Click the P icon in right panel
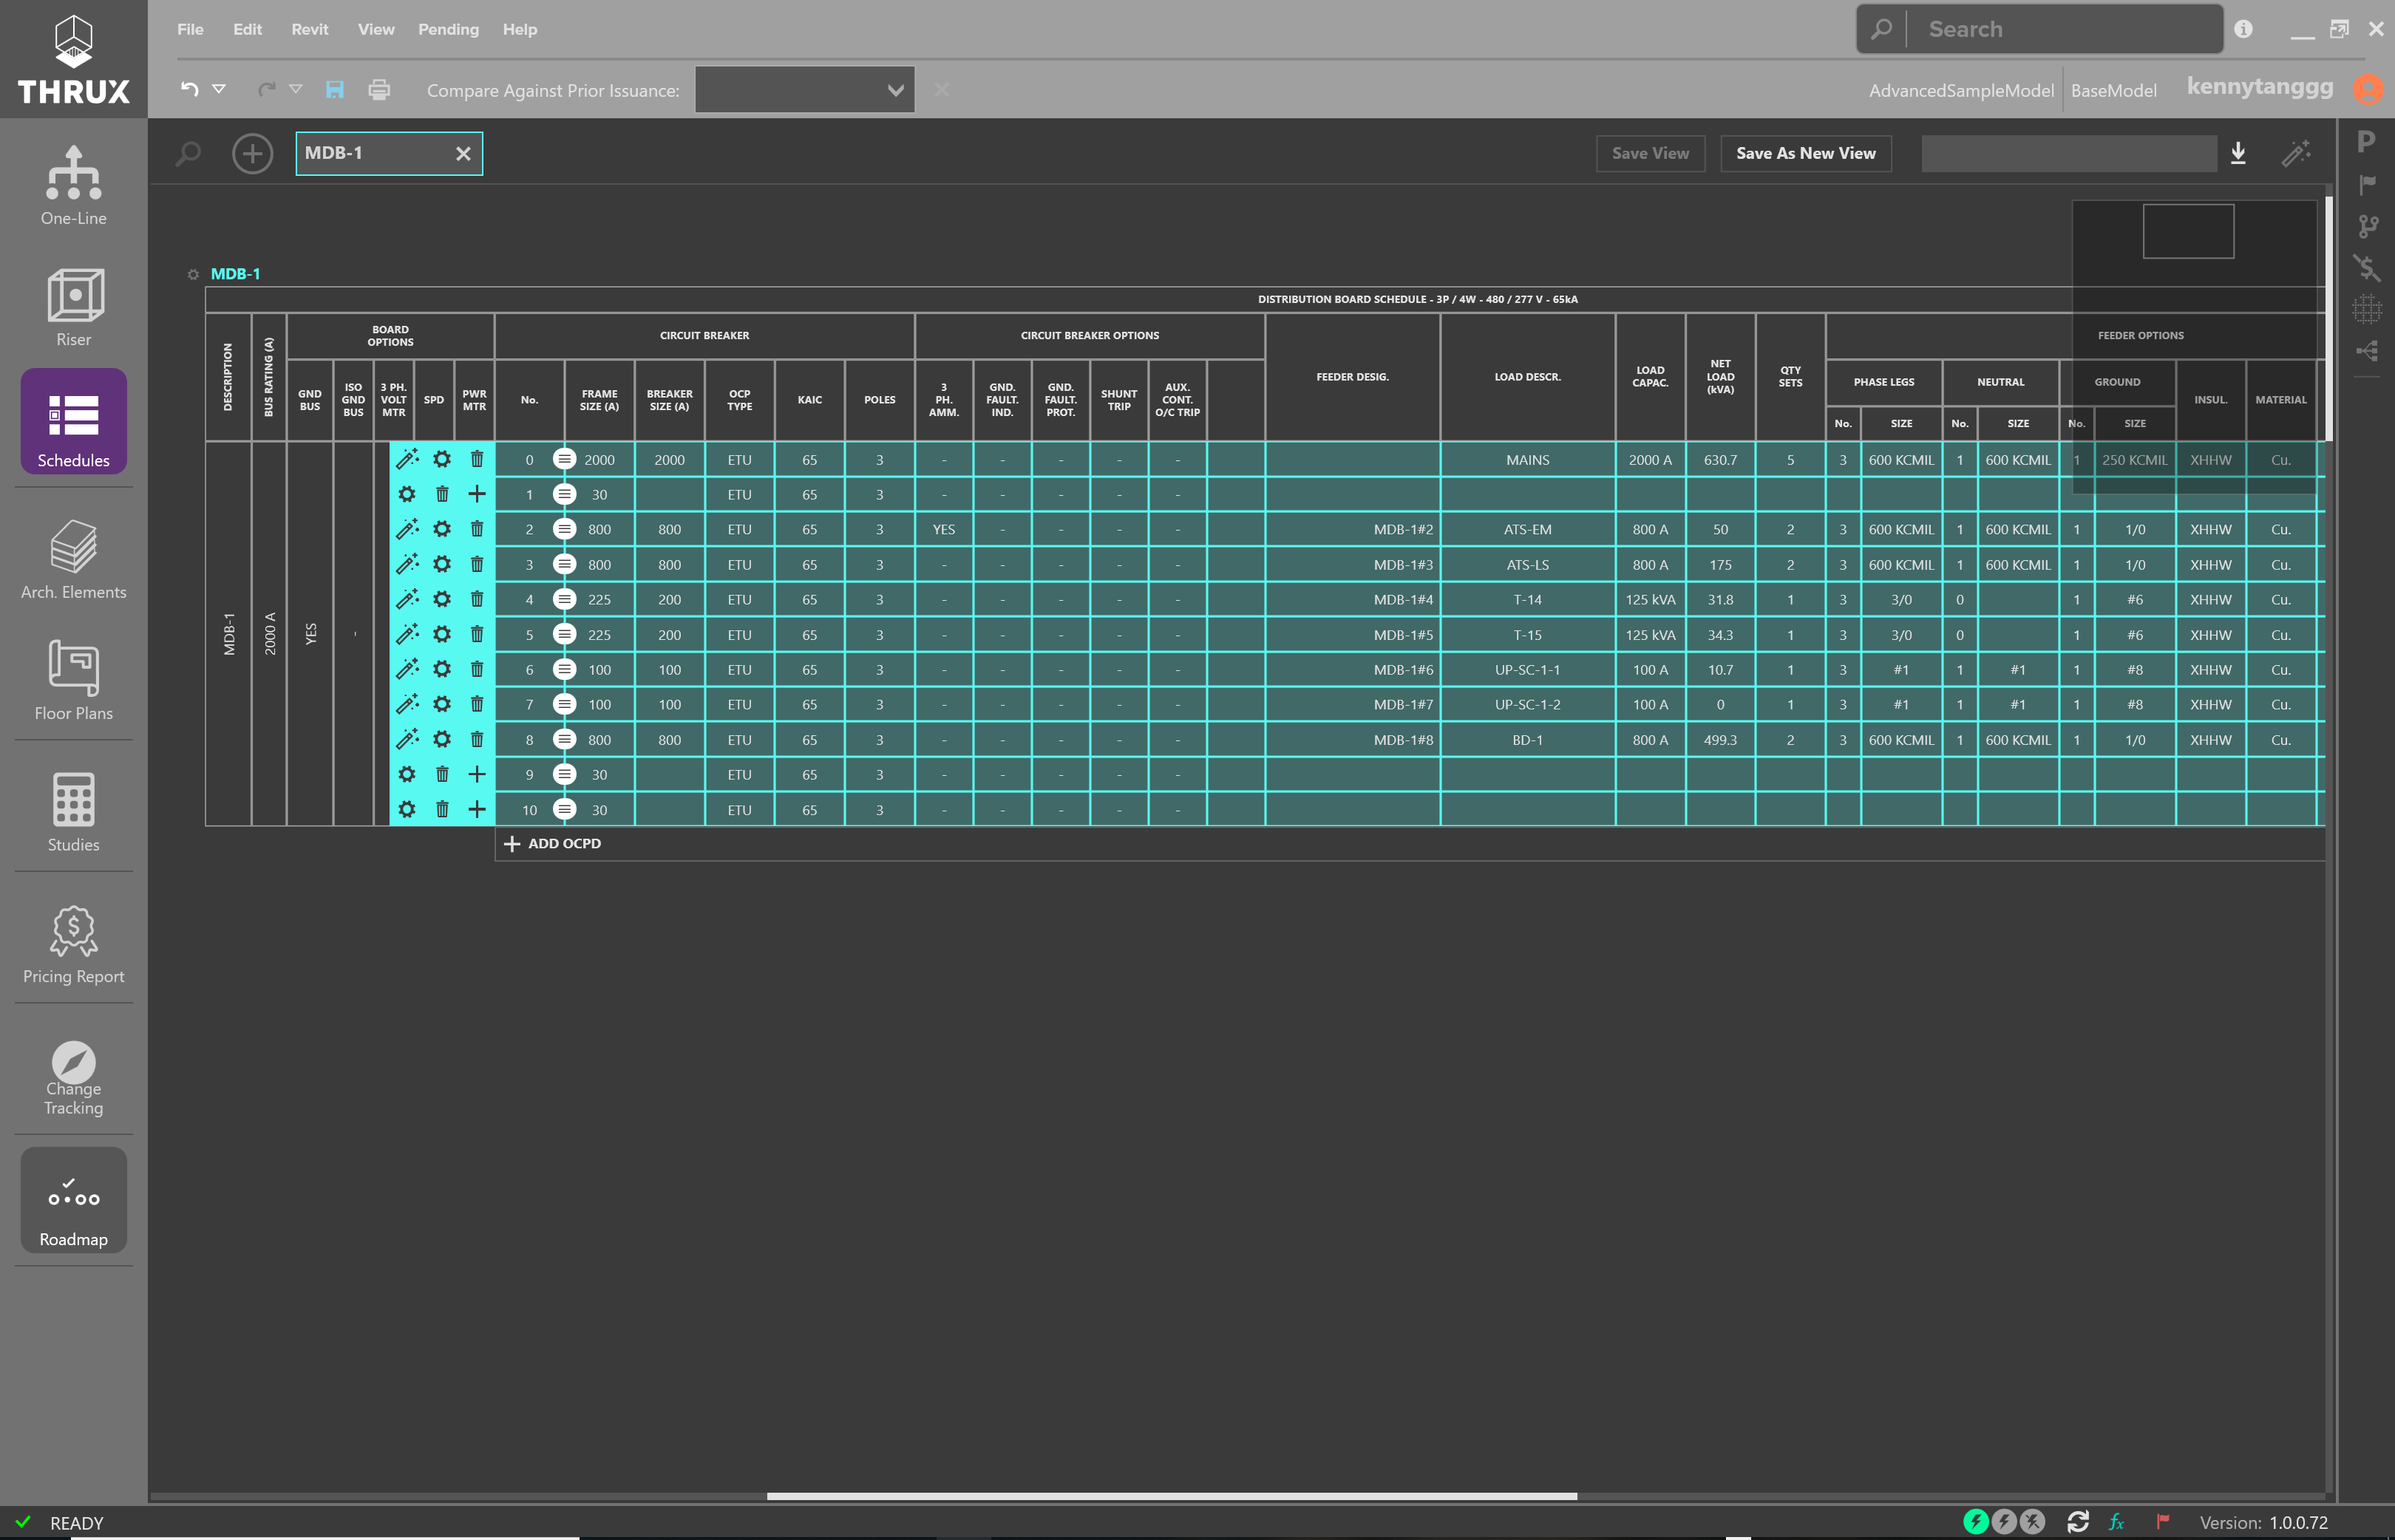Image resolution: width=2395 pixels, height=1540 pixels. coord(2366,142)
